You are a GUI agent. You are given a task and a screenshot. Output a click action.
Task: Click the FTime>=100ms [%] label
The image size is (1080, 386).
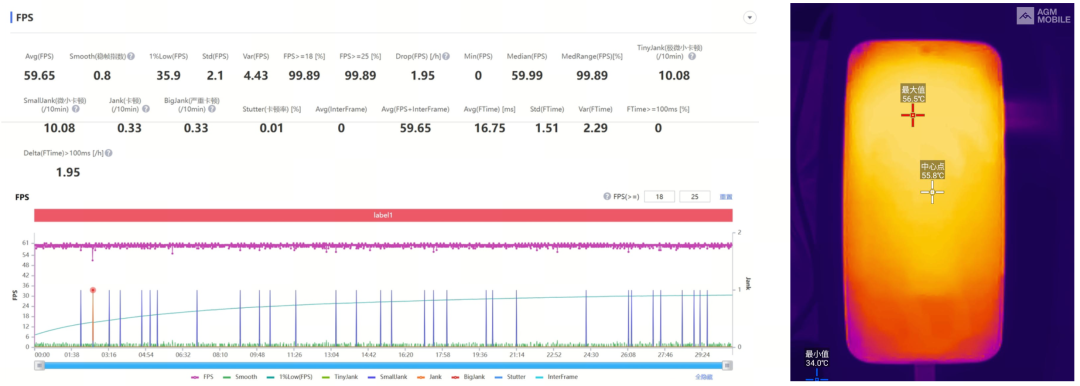coord(658,109)
